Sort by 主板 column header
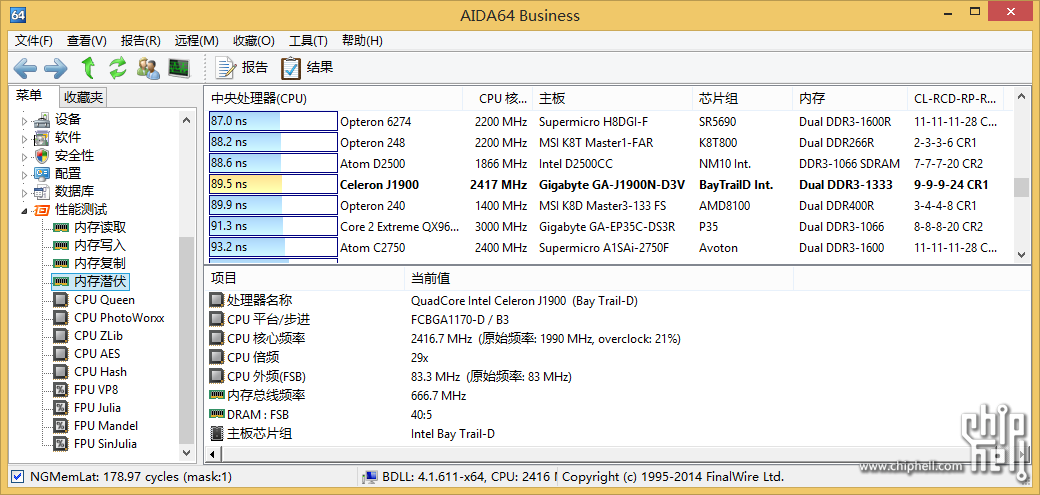 coord(613,99)
